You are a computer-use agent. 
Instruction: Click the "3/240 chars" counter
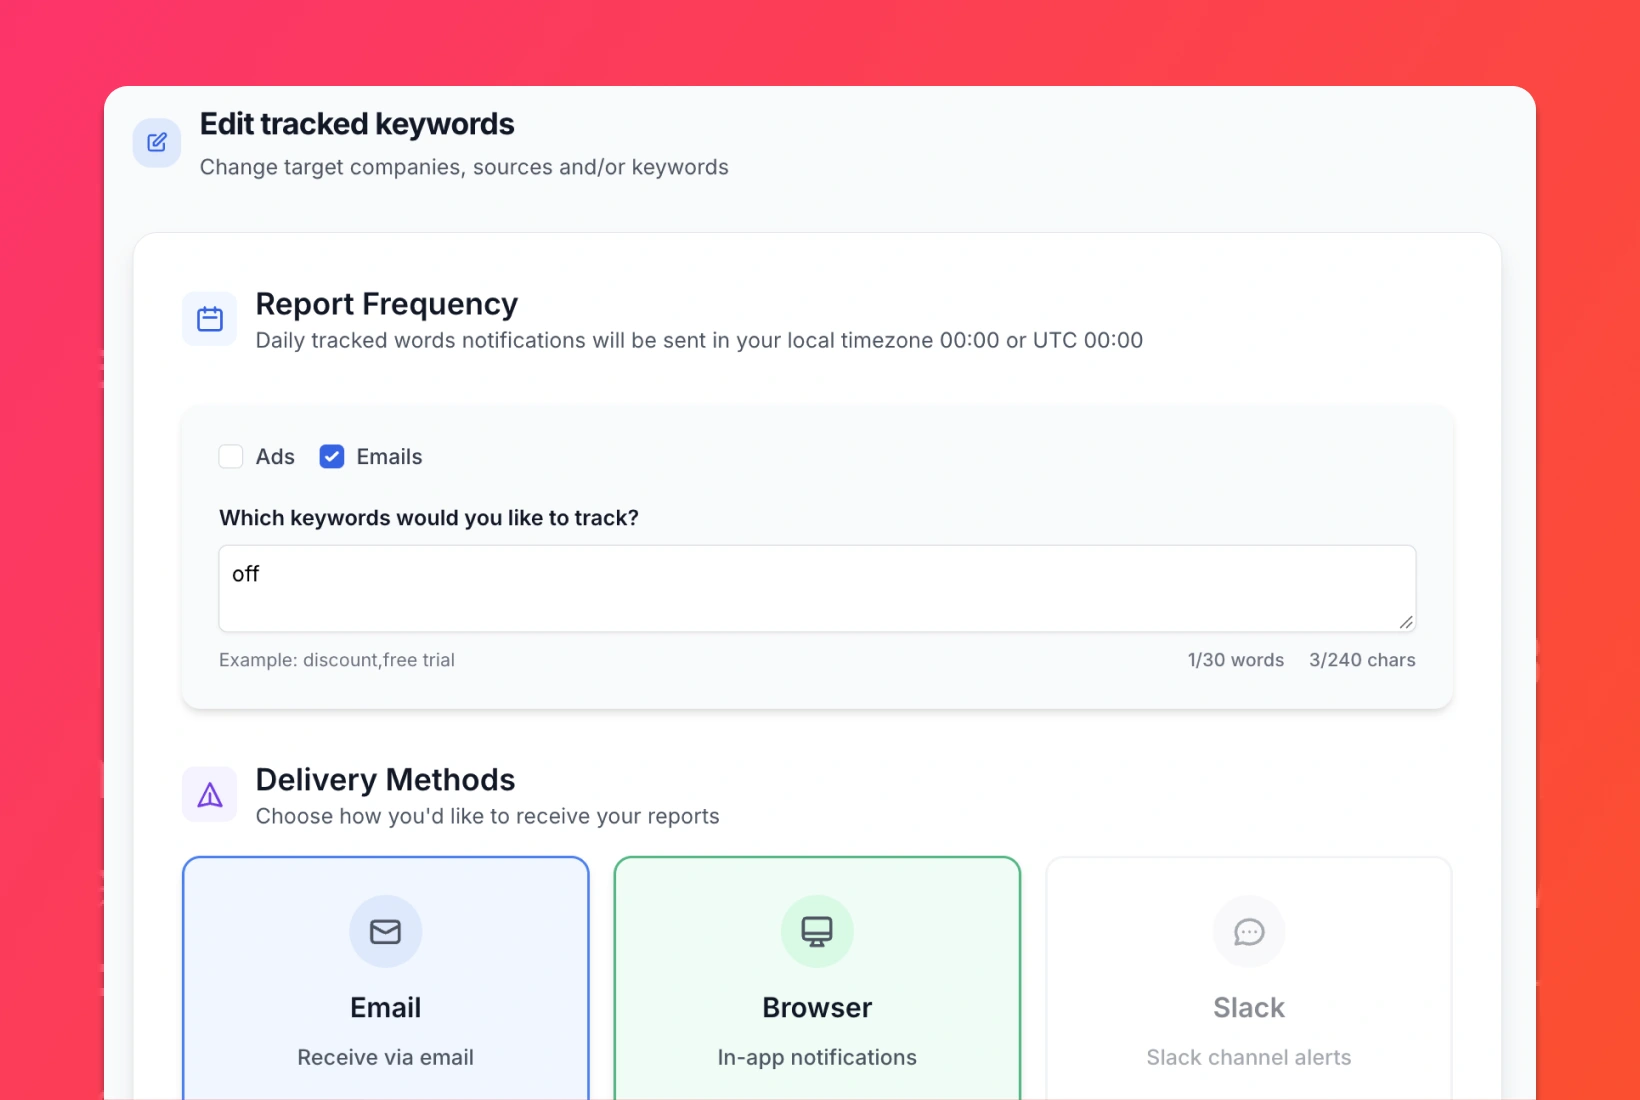1362,660
